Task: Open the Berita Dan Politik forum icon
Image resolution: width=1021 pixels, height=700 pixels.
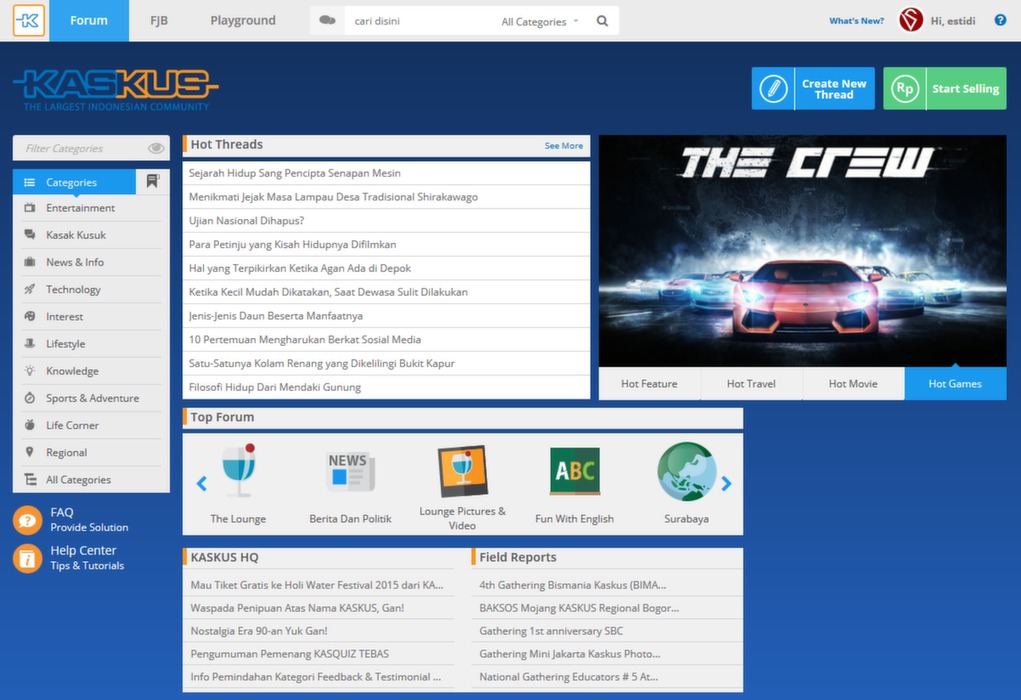Action: pos(350,472)
